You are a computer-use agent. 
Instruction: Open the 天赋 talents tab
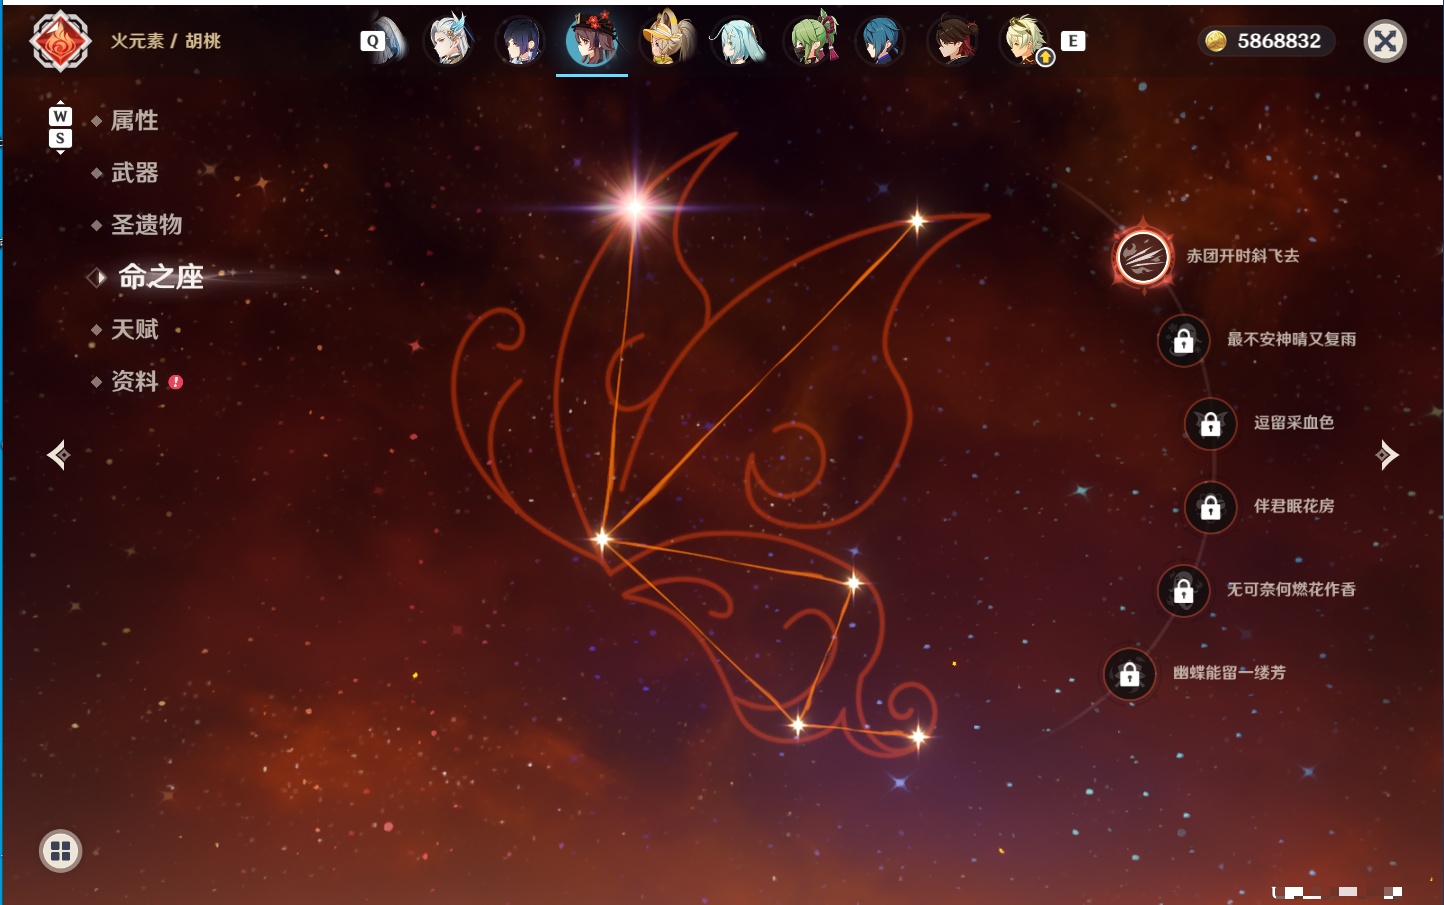(134, 329)
